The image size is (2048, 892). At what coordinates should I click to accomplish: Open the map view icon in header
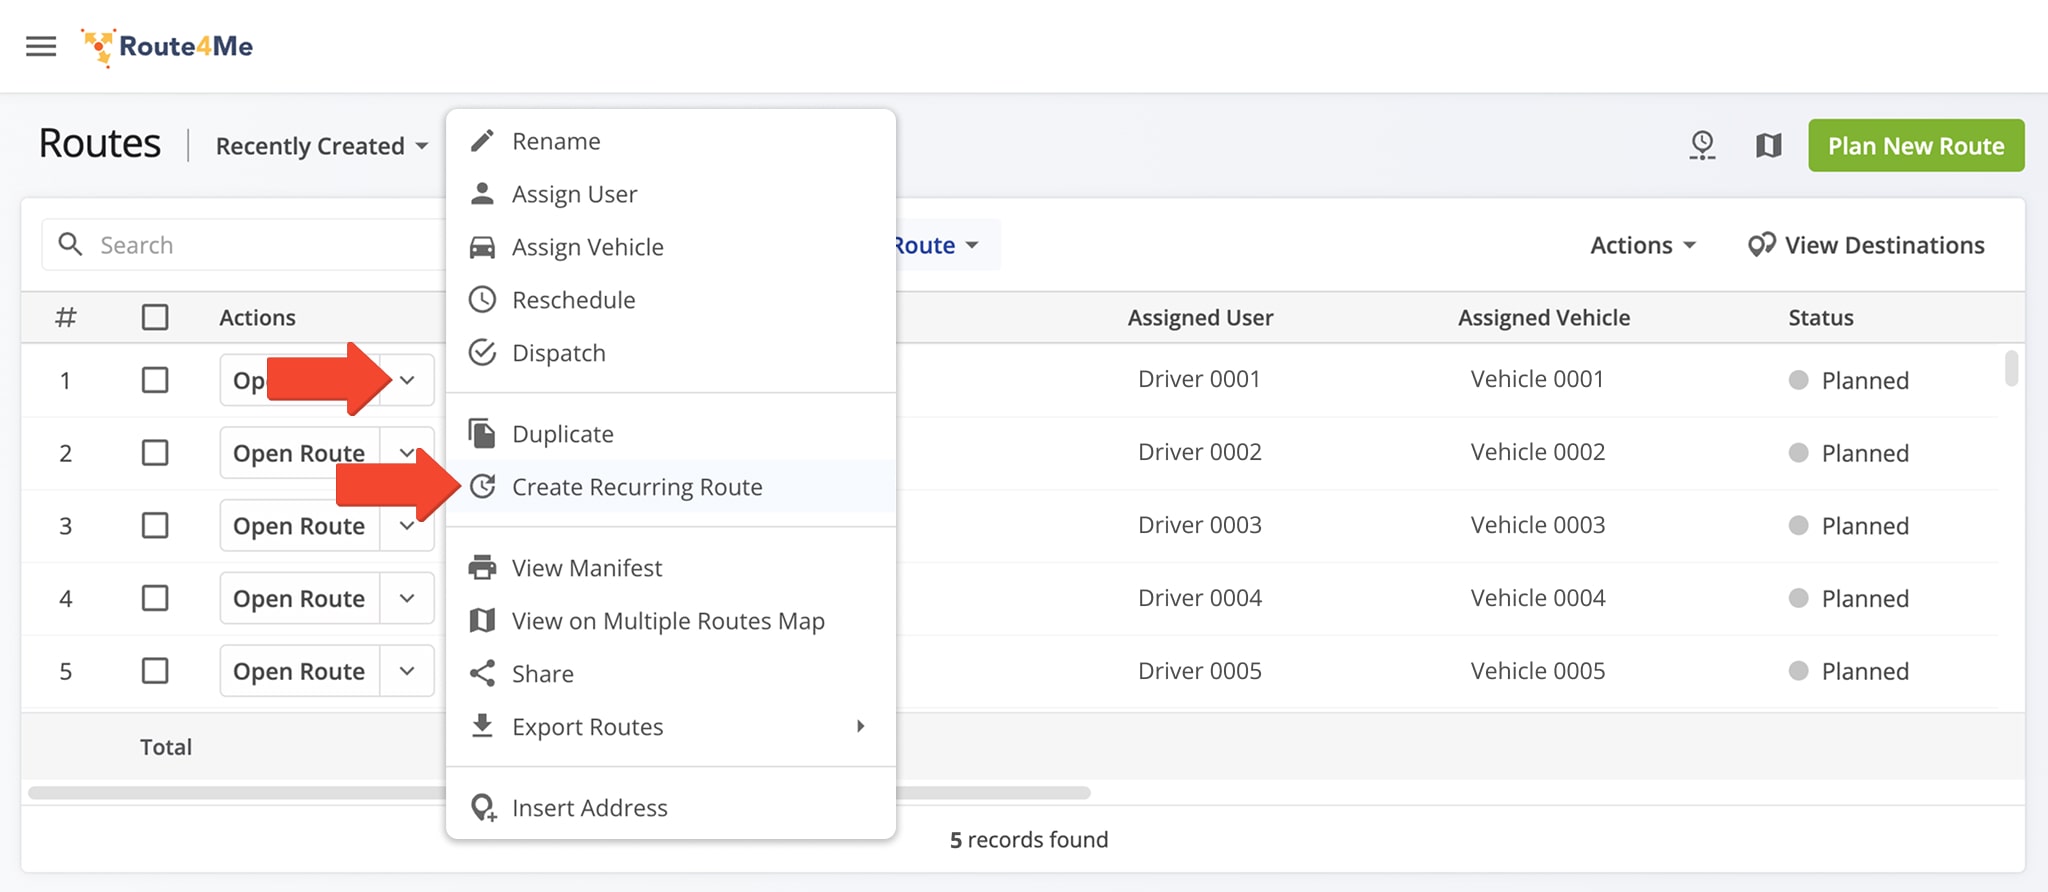[x=1768, y=146]
